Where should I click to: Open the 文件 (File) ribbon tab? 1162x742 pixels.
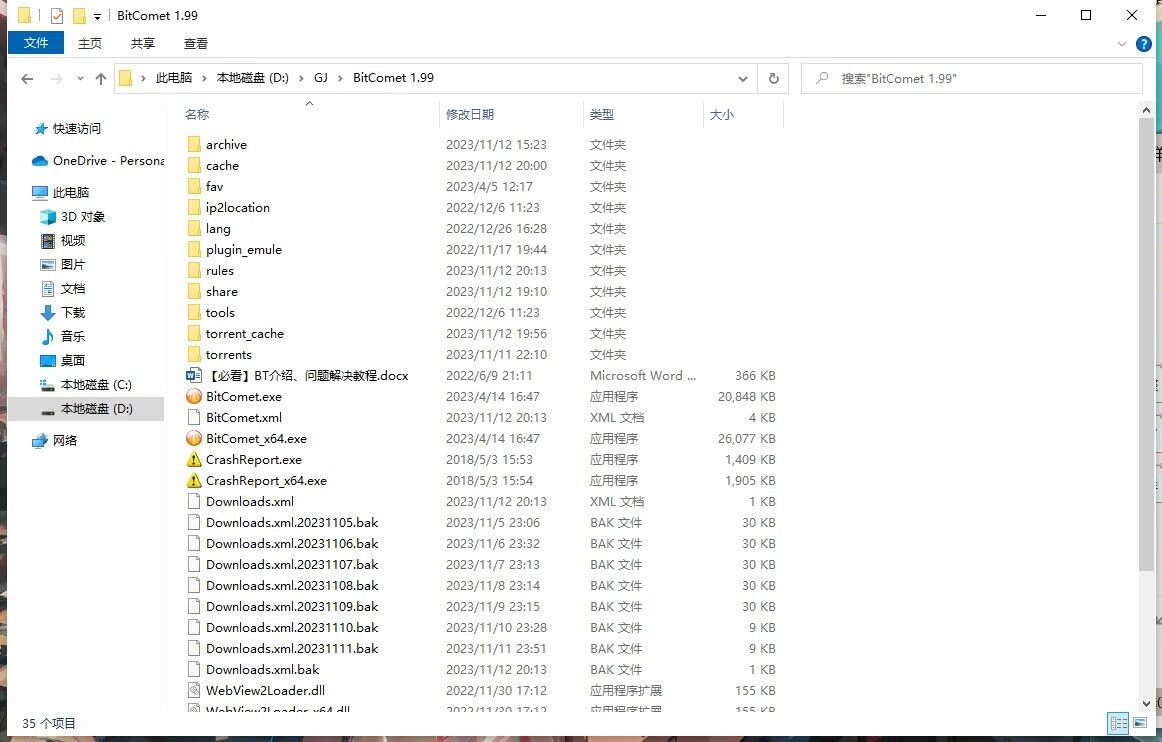coord(36,43)
